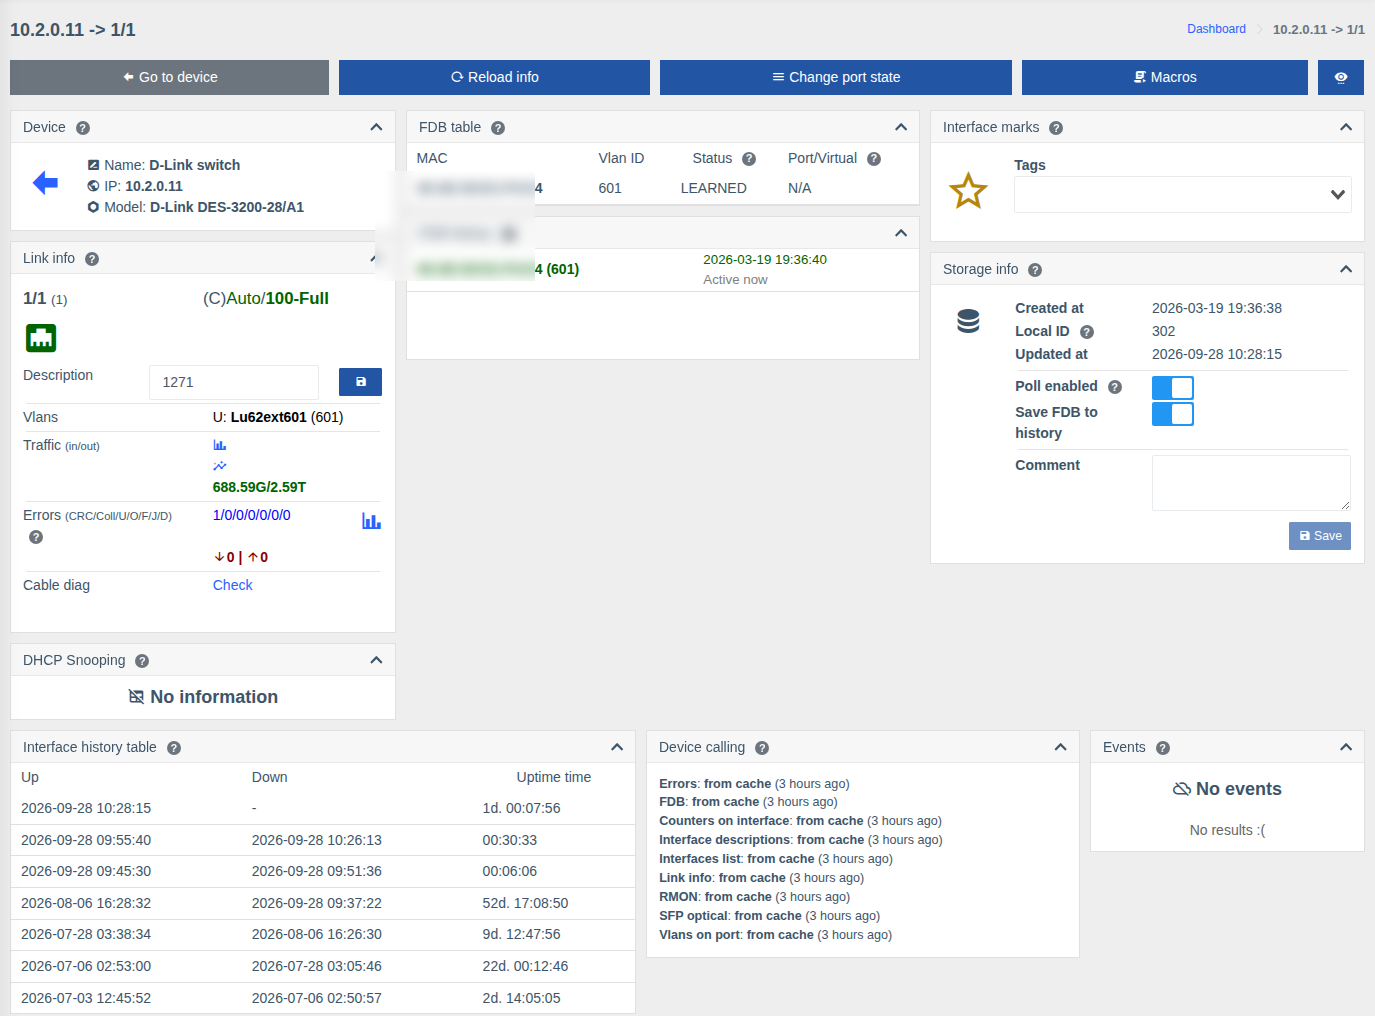The image size is (1375, 1016).
Task: Collapse the FDB table panel
Action: coord(901,127)
